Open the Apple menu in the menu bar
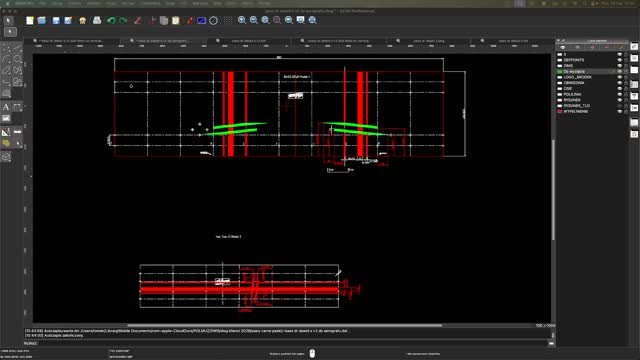640x360 pixels. pyautogui.click(x=7, y=3)
